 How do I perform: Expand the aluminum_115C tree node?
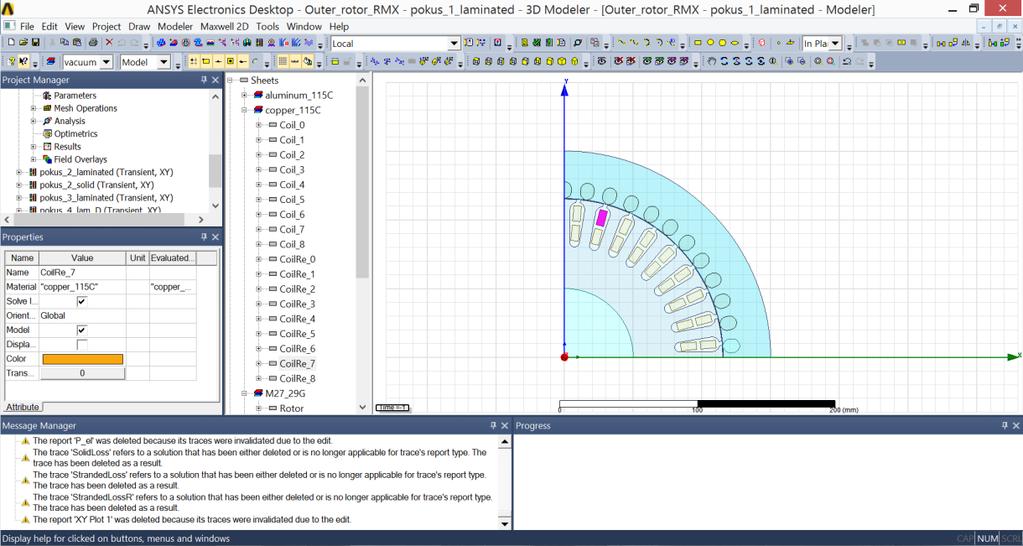point(244,95)
